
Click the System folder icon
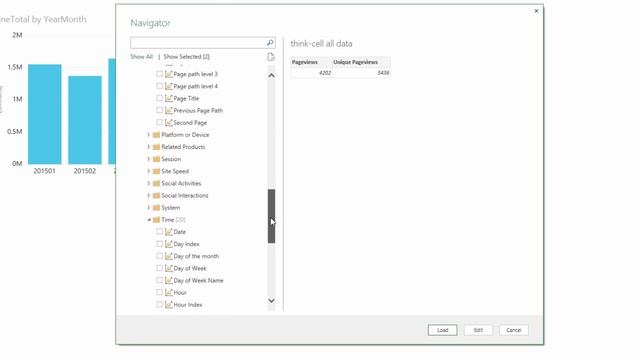pos(156,207)
